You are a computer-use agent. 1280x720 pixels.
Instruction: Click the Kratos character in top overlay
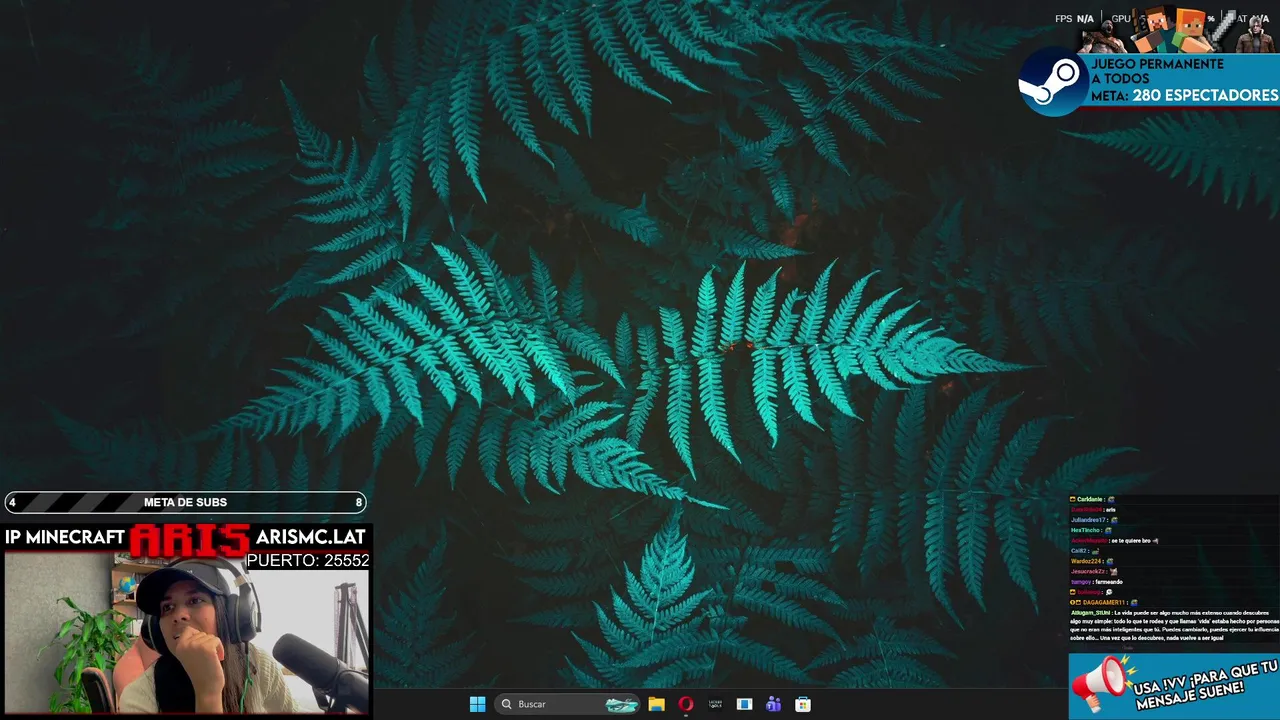[1104, 36]
